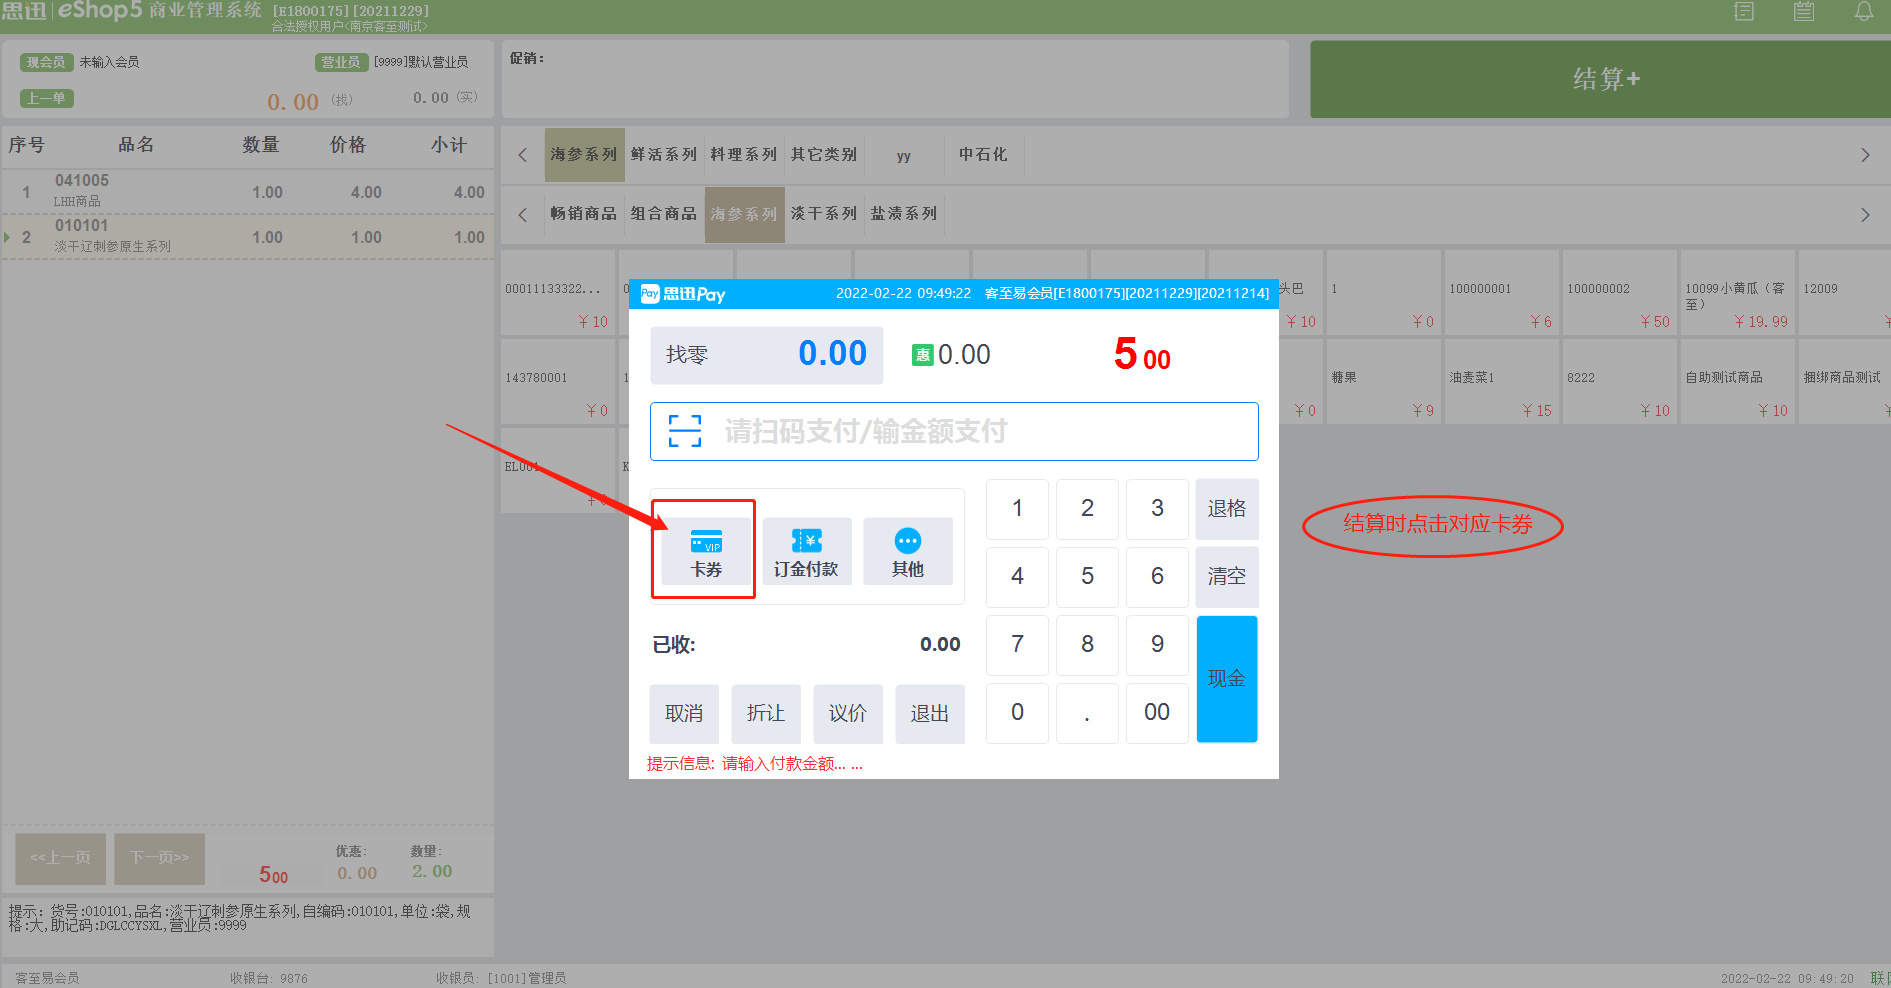The width and height of the screenshot is (1891, 988).
Task: Click keypad double zero 00 key
Action: click(x=1157, y=712)
